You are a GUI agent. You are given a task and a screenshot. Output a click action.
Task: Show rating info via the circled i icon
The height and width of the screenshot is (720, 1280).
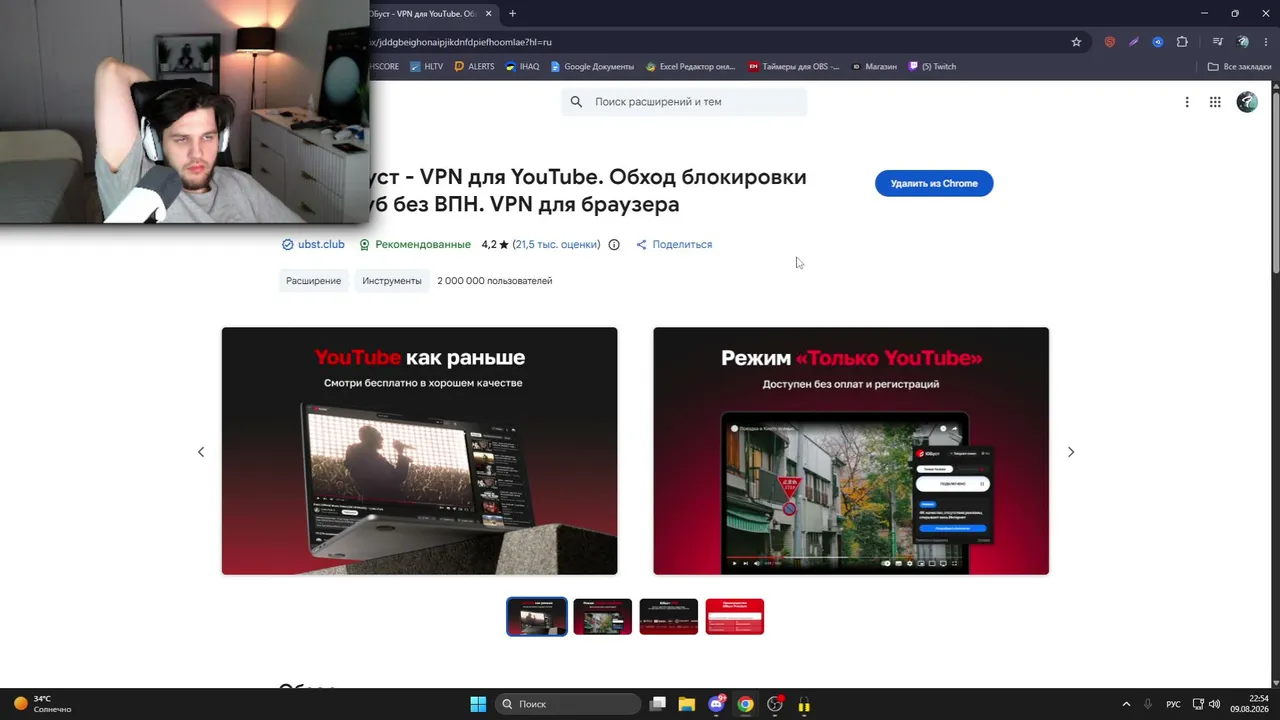(614, 244)
